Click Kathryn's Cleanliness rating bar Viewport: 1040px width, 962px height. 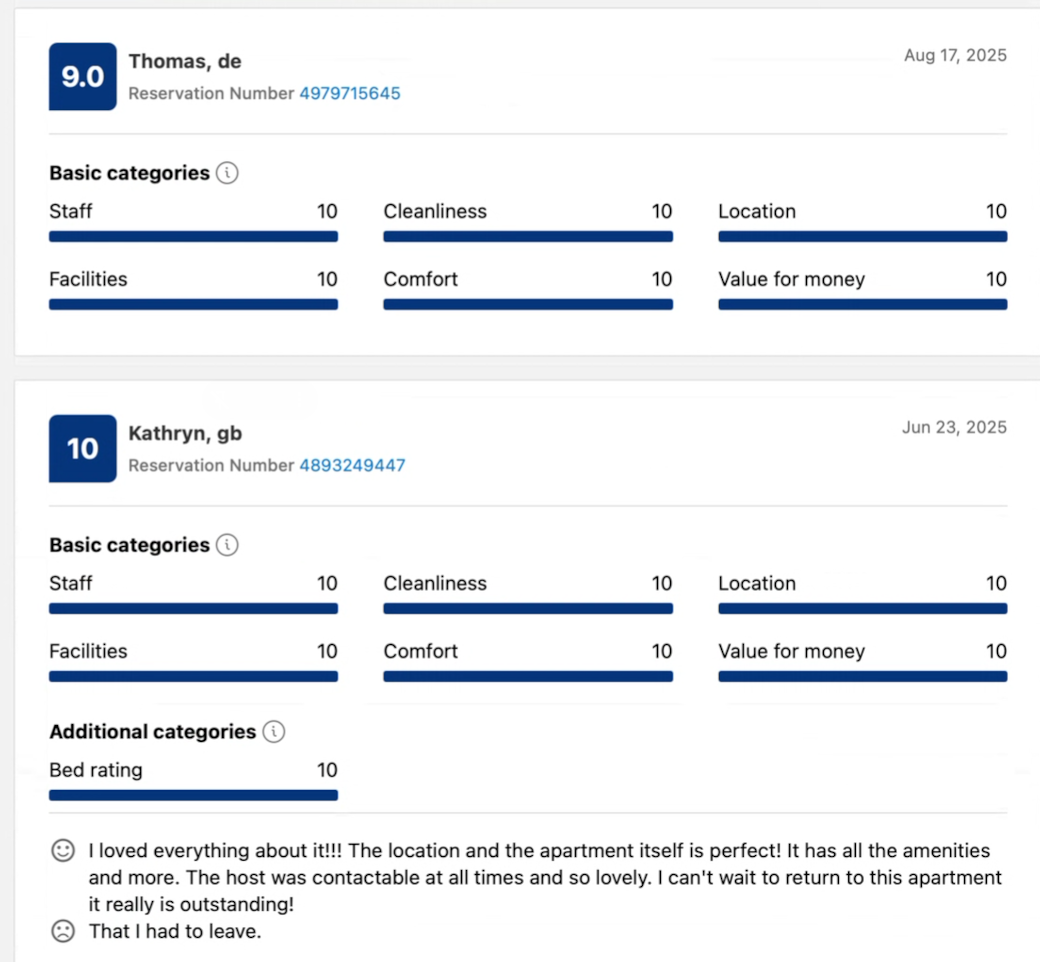[528, 608]
